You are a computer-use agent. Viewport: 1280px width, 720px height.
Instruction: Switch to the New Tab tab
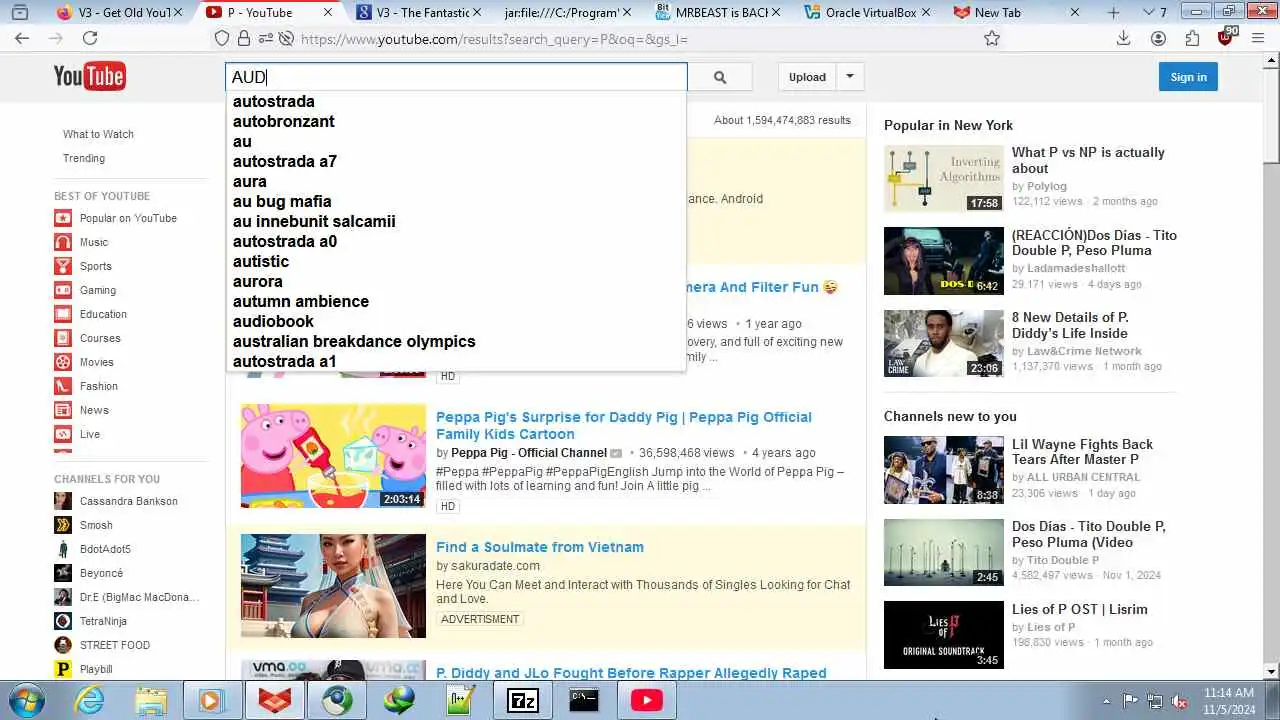998,12
